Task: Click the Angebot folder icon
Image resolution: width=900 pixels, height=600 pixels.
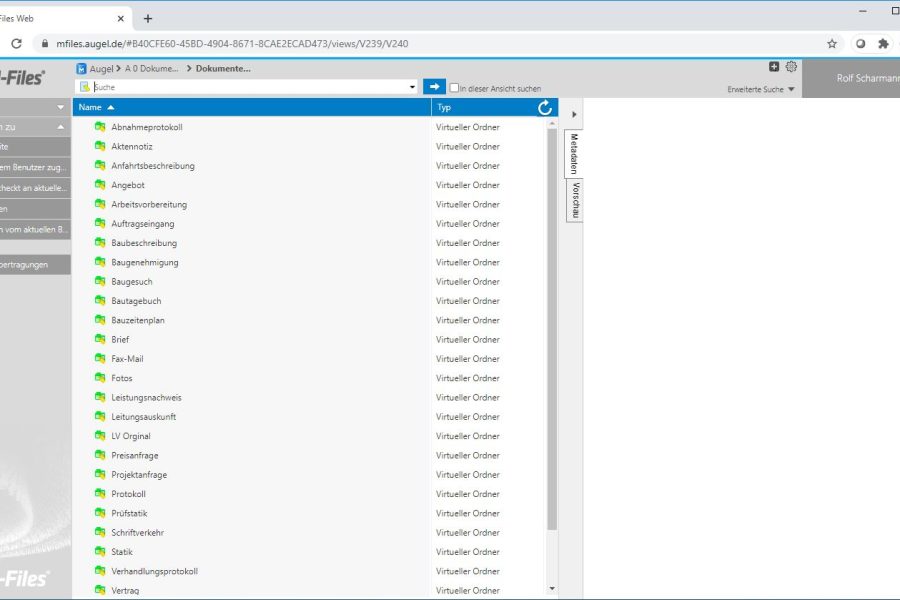Action: point(100,185)
